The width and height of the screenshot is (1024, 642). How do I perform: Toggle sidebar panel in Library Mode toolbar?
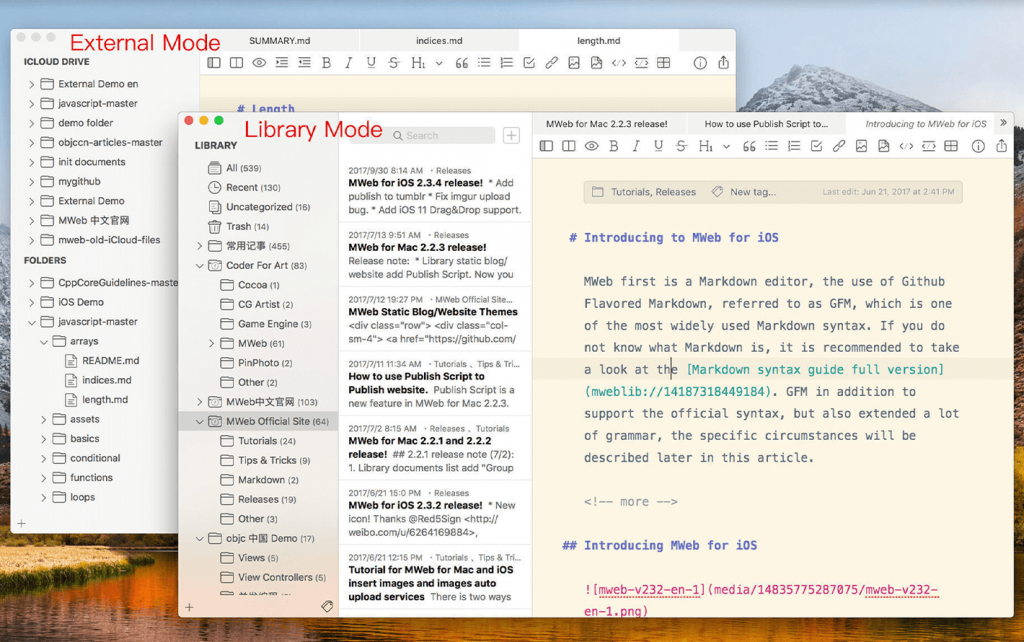point(547,146)
